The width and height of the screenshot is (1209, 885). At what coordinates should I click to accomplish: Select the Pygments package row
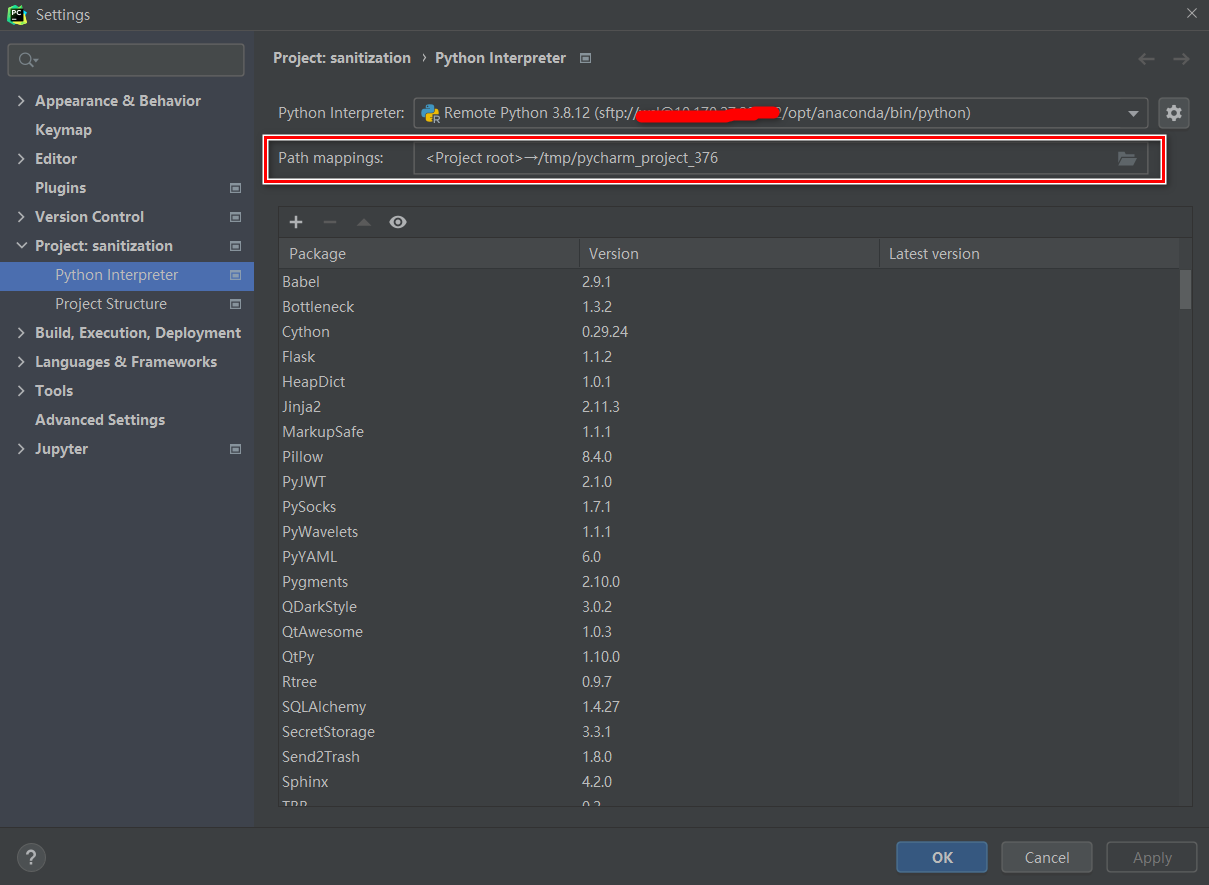click(x=729, y=582)
